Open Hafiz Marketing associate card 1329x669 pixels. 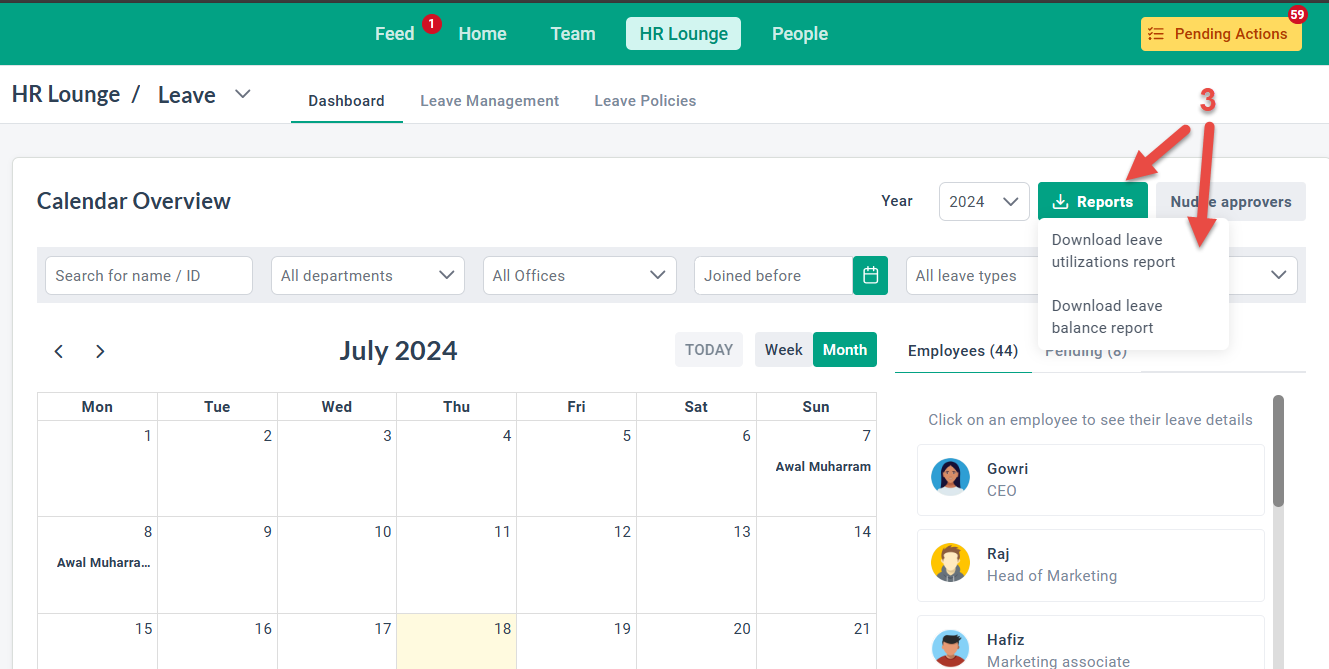pos(1091,642)
